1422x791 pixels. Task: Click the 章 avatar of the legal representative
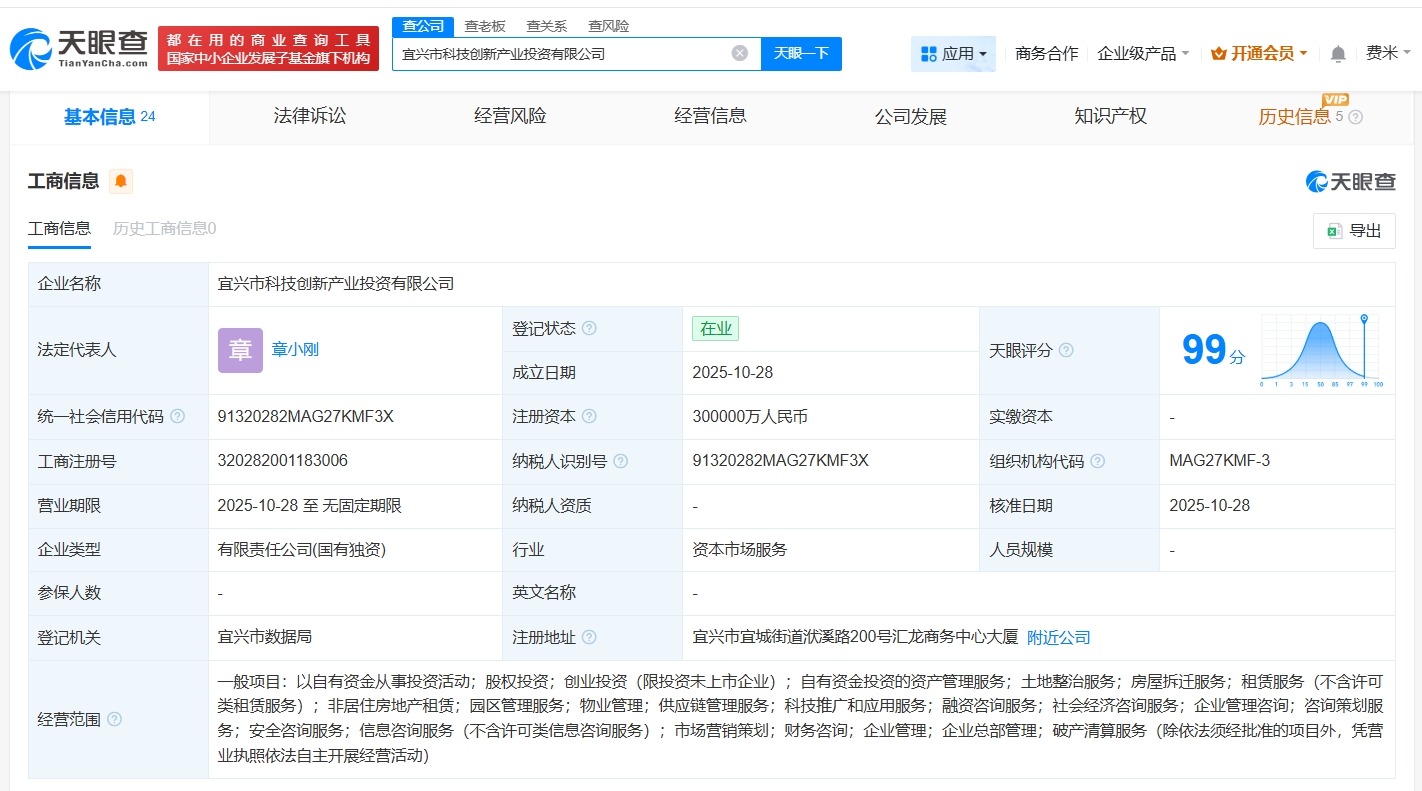coord(240,350)
